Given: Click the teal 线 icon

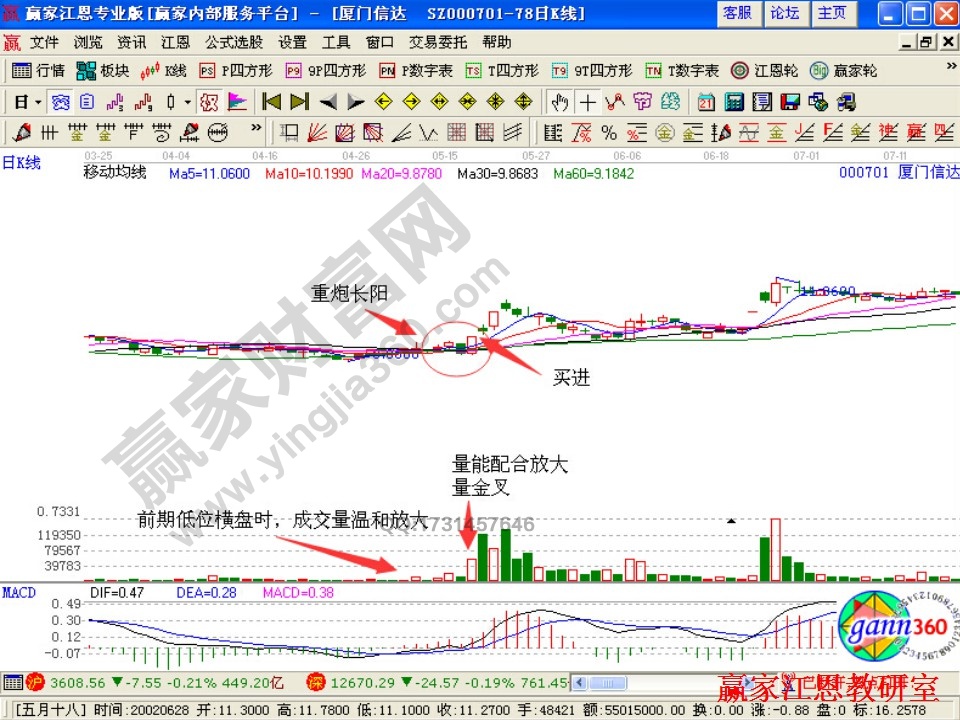Looking at the screenshot, I should 670,102.
